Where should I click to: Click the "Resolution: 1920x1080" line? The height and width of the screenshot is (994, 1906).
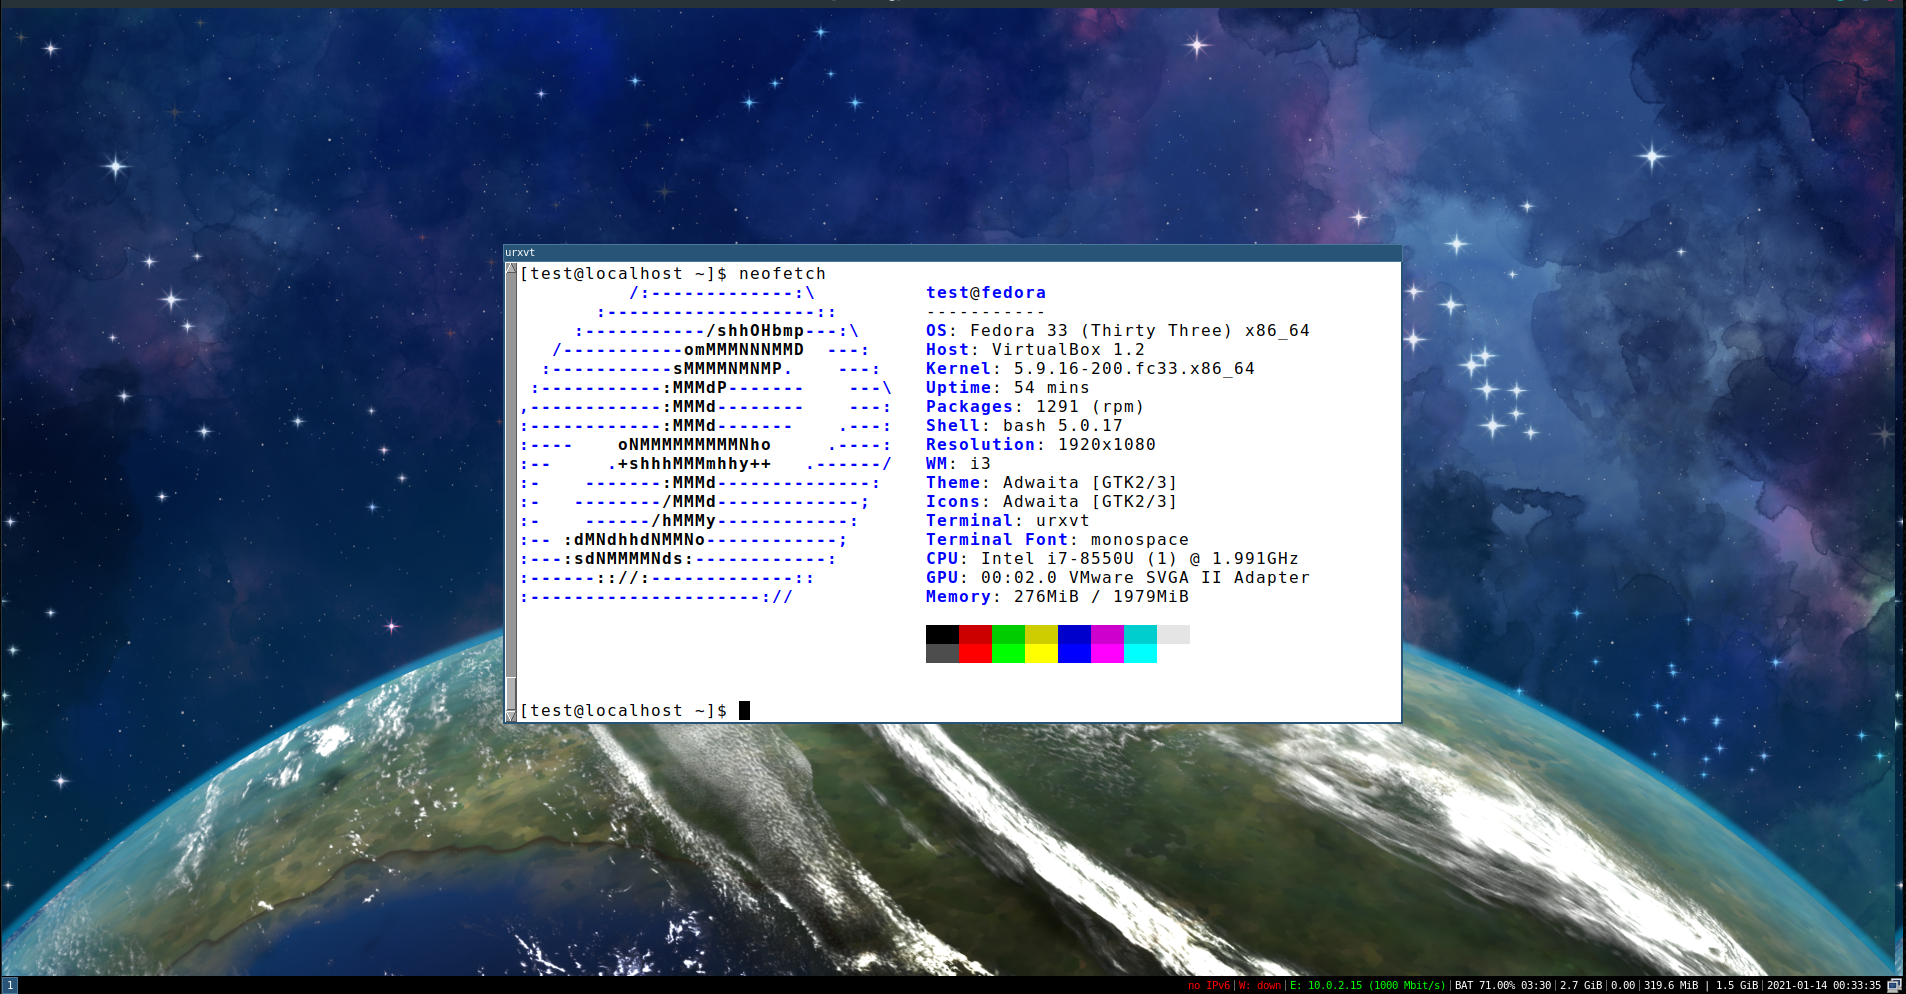[x=1041, y=444]
